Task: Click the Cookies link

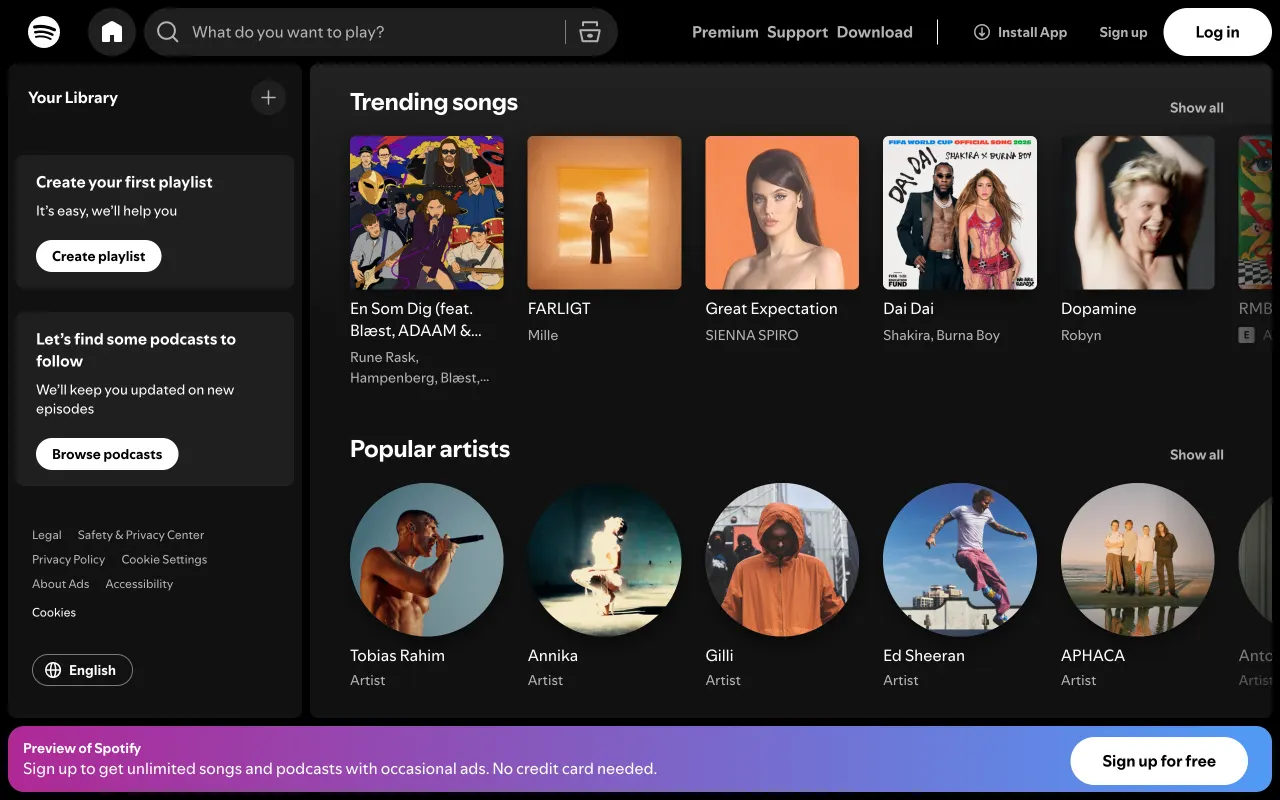Action: [x=54, y=612]
